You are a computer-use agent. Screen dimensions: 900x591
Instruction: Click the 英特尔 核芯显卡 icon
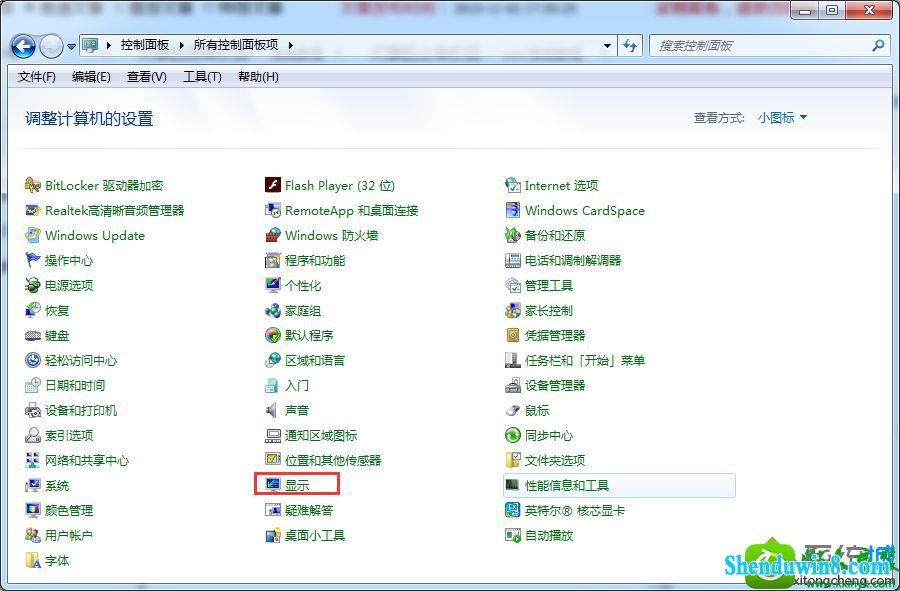pyautogui.click(x=513, y=510)
